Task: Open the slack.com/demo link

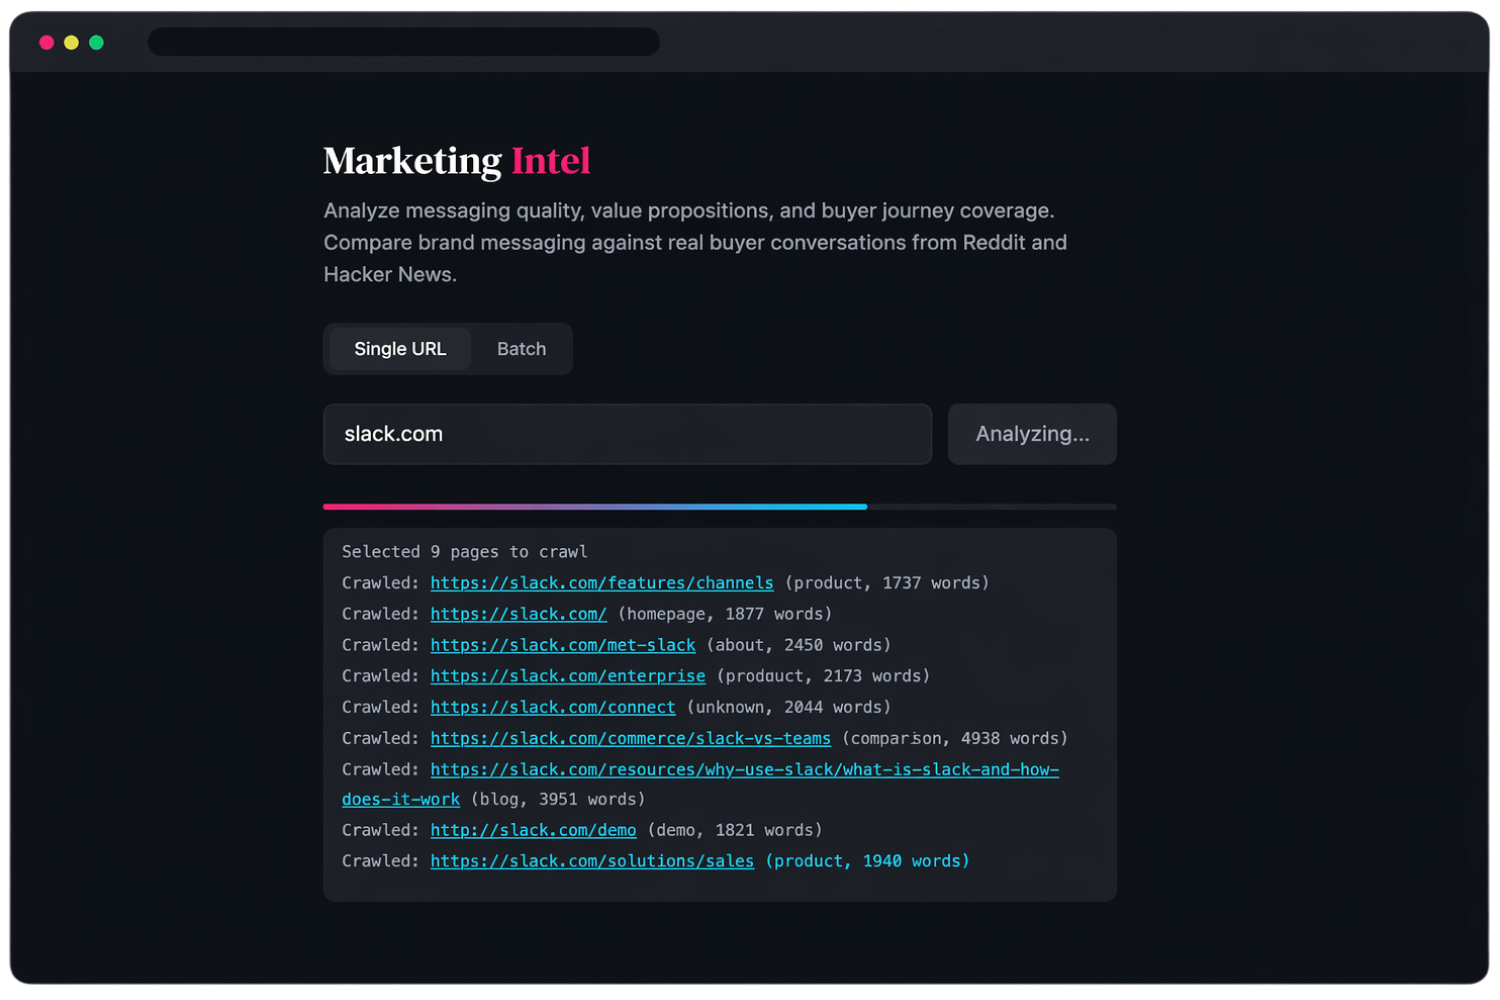Action: (532, 829)
